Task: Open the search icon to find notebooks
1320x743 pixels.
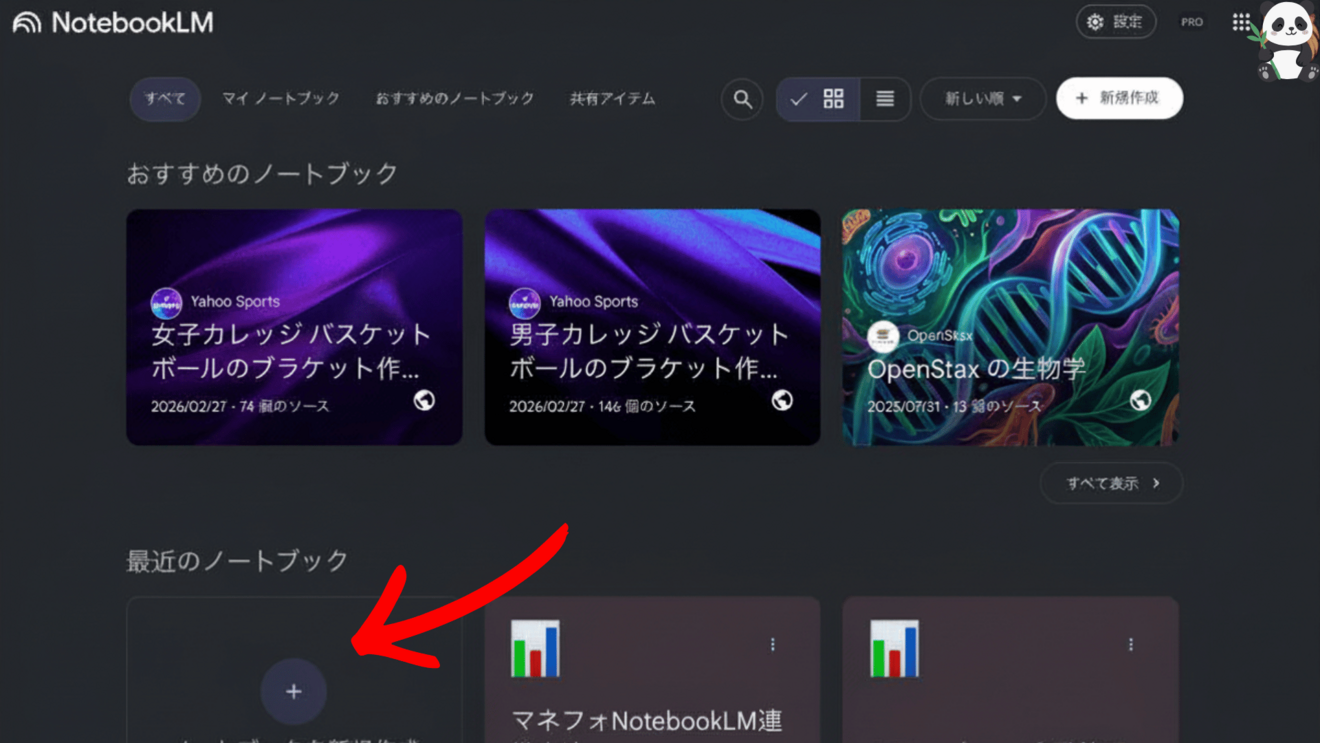Action: click(x=741, y=99)
